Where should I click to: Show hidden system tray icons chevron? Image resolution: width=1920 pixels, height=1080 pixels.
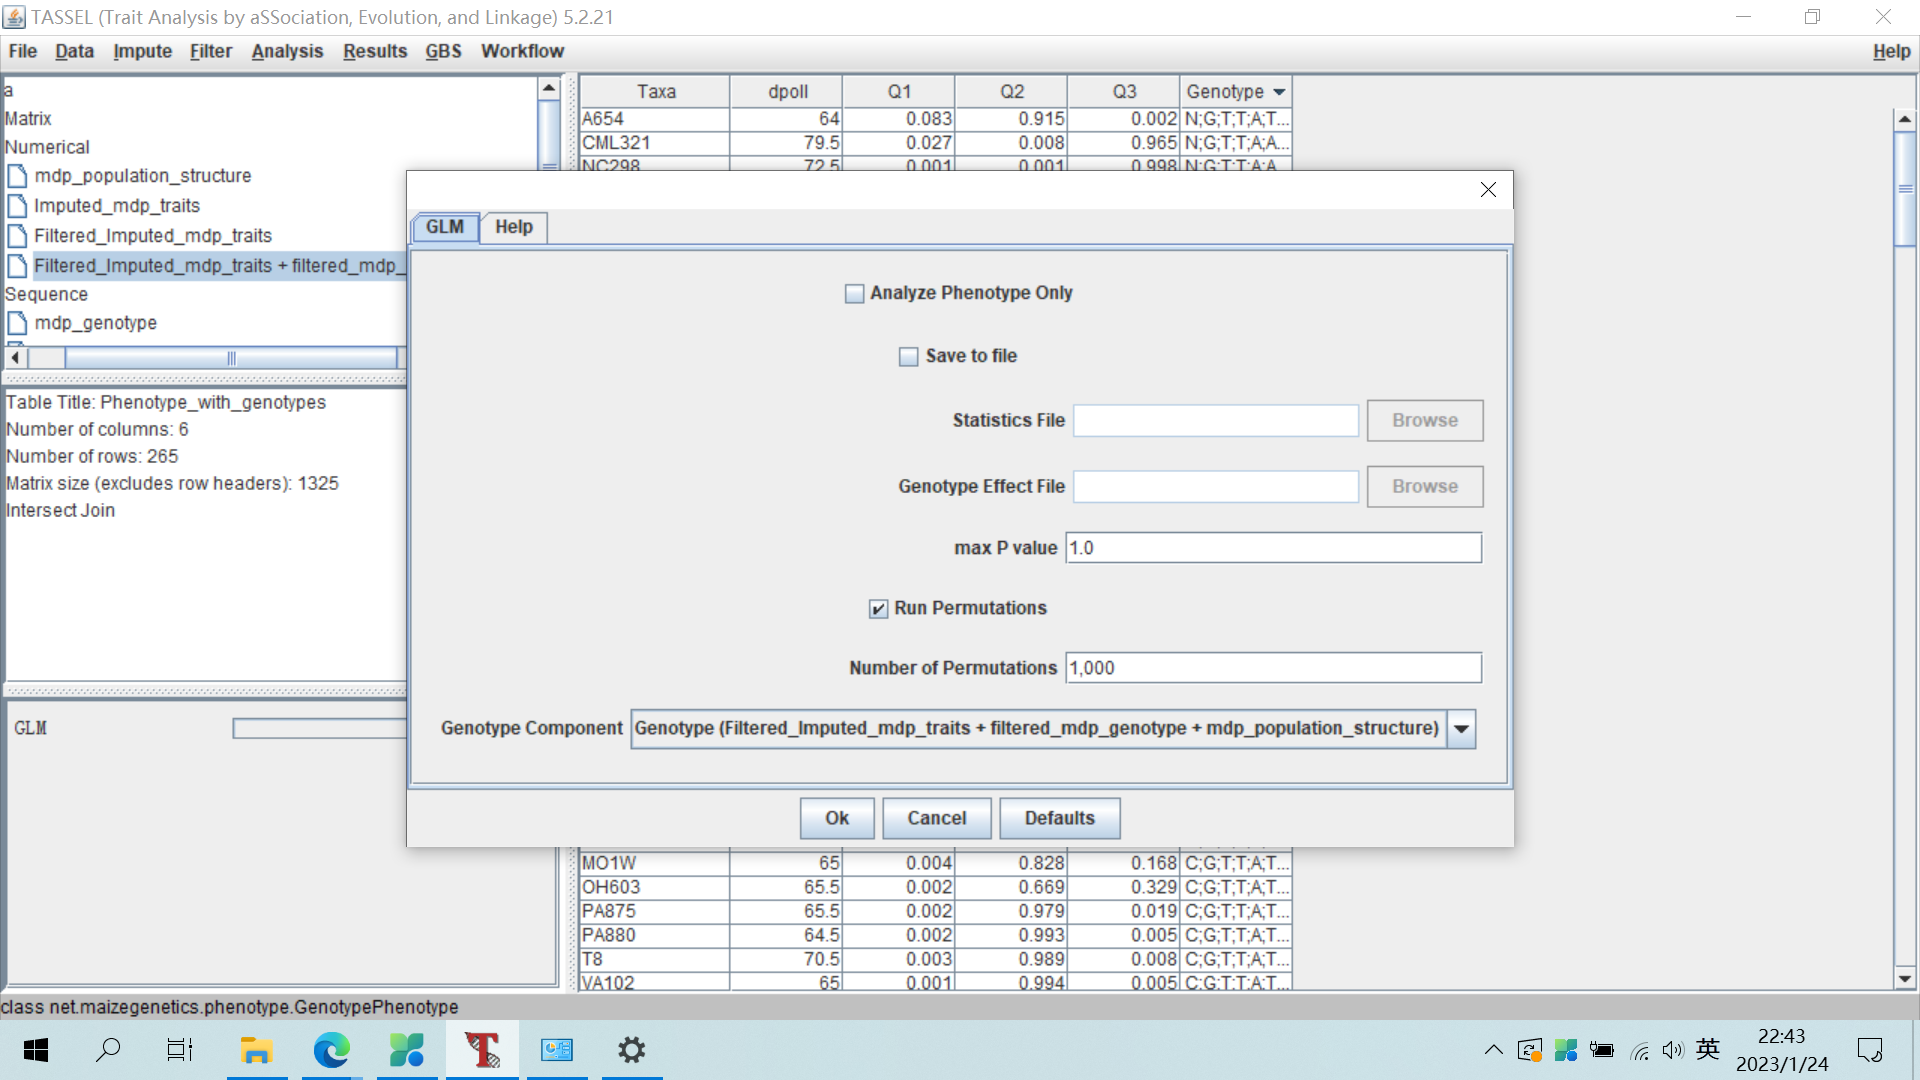[1493, 1050]
